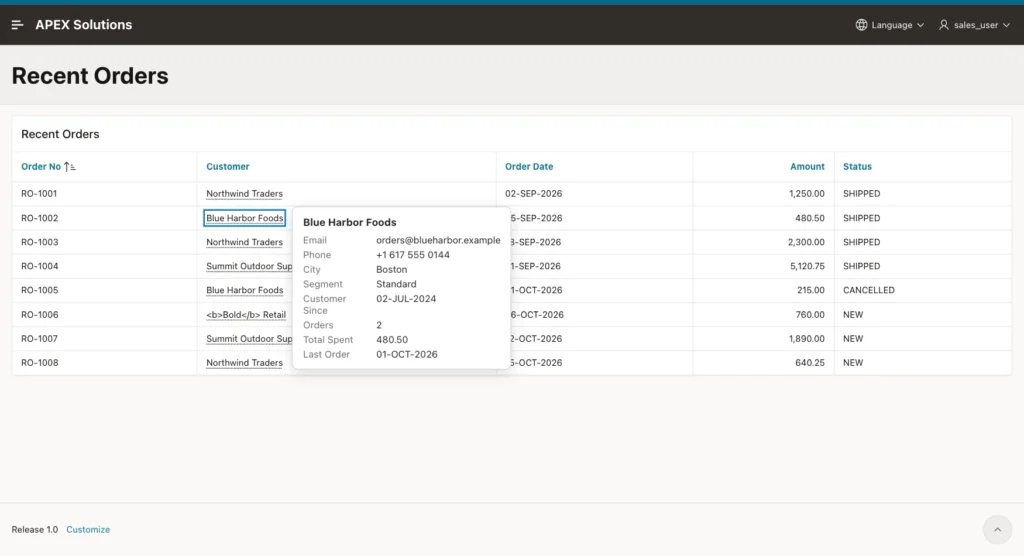
Task: Click phone number +1 617 555 0144
Action: (x=413, y=255)
